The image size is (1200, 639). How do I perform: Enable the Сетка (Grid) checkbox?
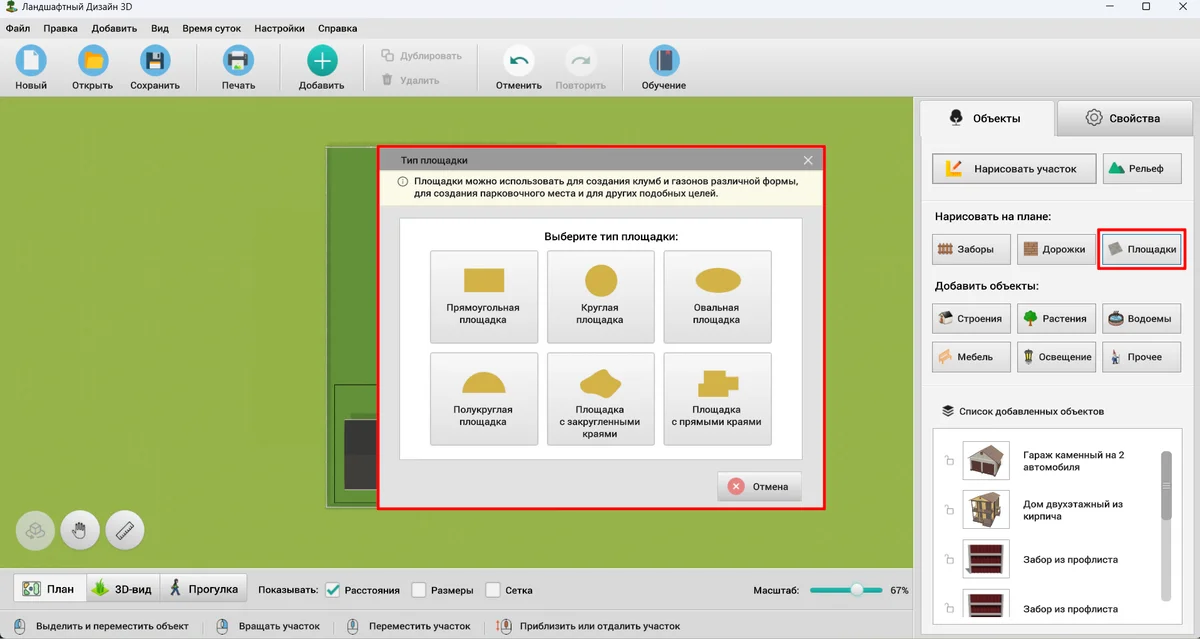pyautogui.click(x=493, y=590)
